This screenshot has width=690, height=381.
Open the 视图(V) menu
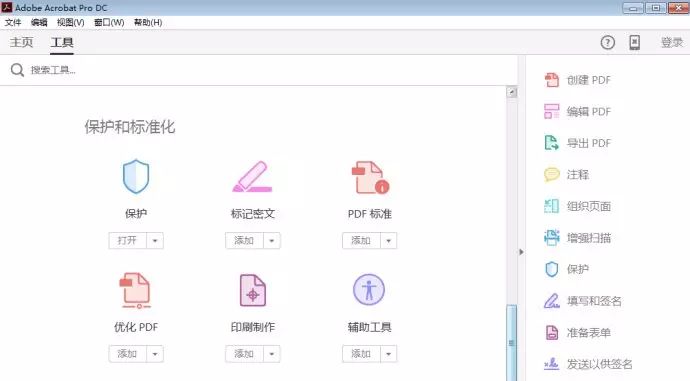tap(70, 22)
